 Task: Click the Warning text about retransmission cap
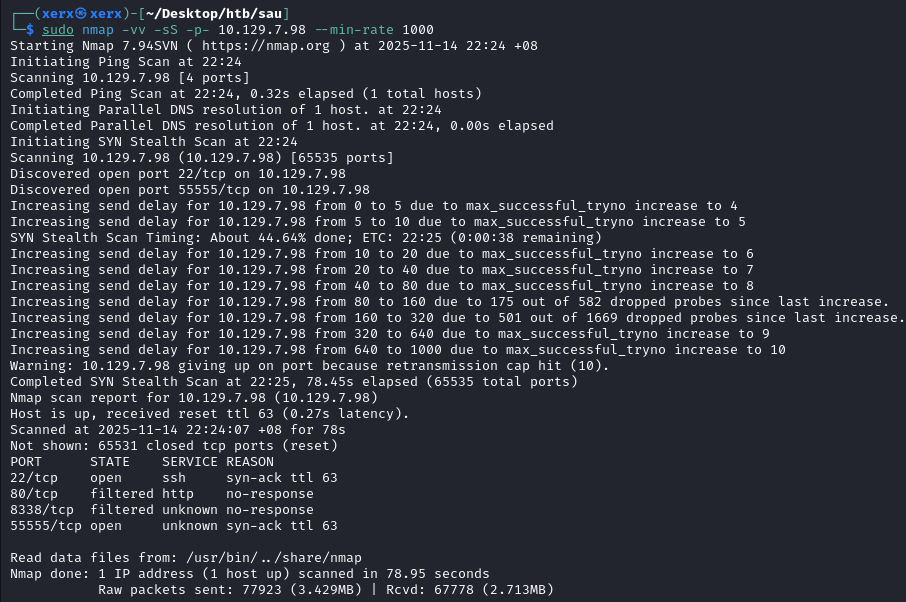(x=310, y=366)
